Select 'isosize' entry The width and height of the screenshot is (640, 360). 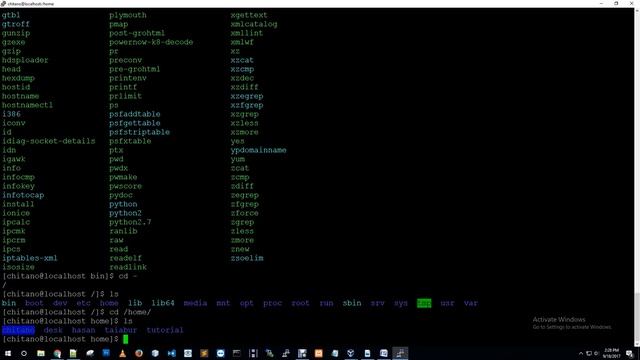point(18,267)
